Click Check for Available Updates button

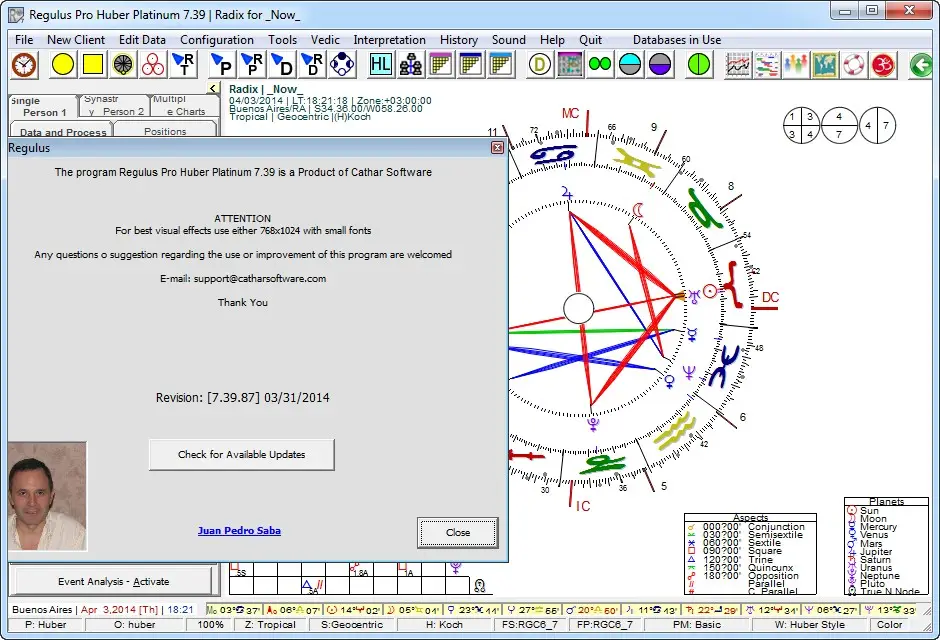(242, 455)
